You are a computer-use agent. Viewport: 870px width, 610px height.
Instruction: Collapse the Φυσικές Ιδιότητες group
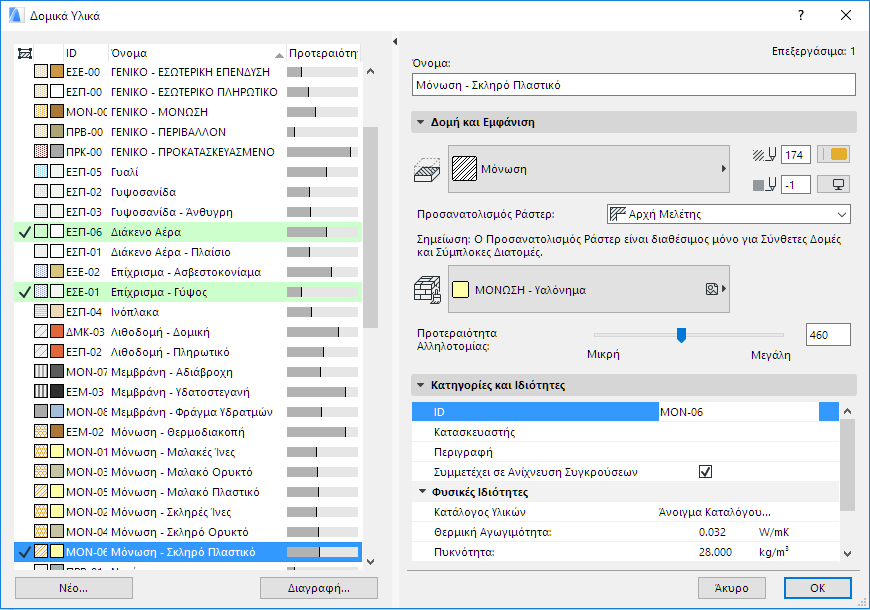click(x=423, y=492)
